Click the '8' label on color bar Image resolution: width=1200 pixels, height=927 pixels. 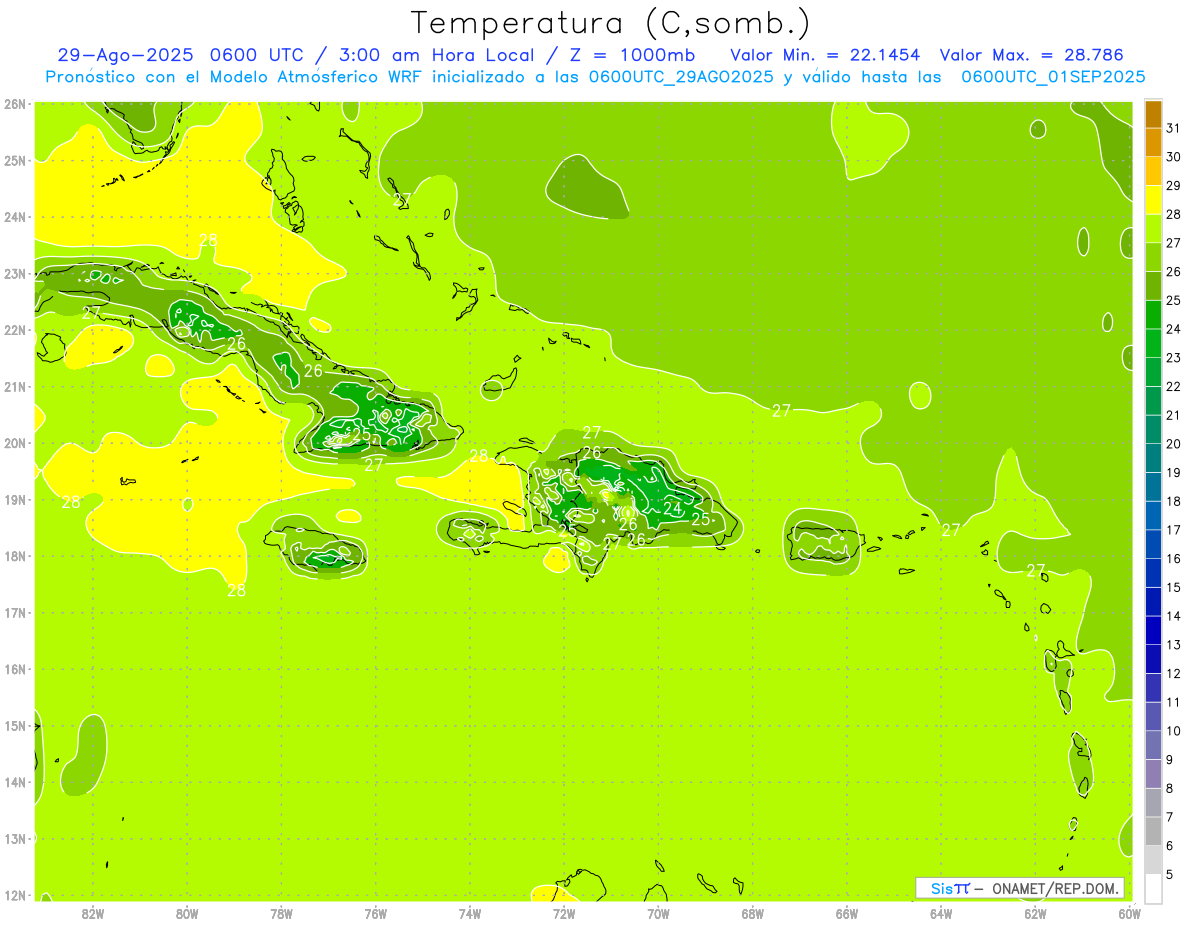click(1171, 788)
